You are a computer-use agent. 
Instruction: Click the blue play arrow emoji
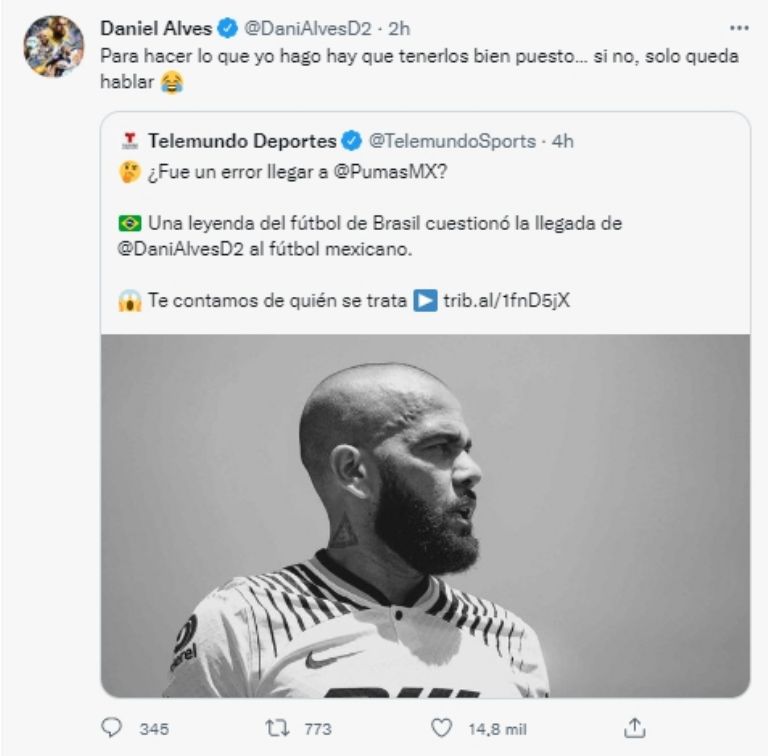pos(425,301)
